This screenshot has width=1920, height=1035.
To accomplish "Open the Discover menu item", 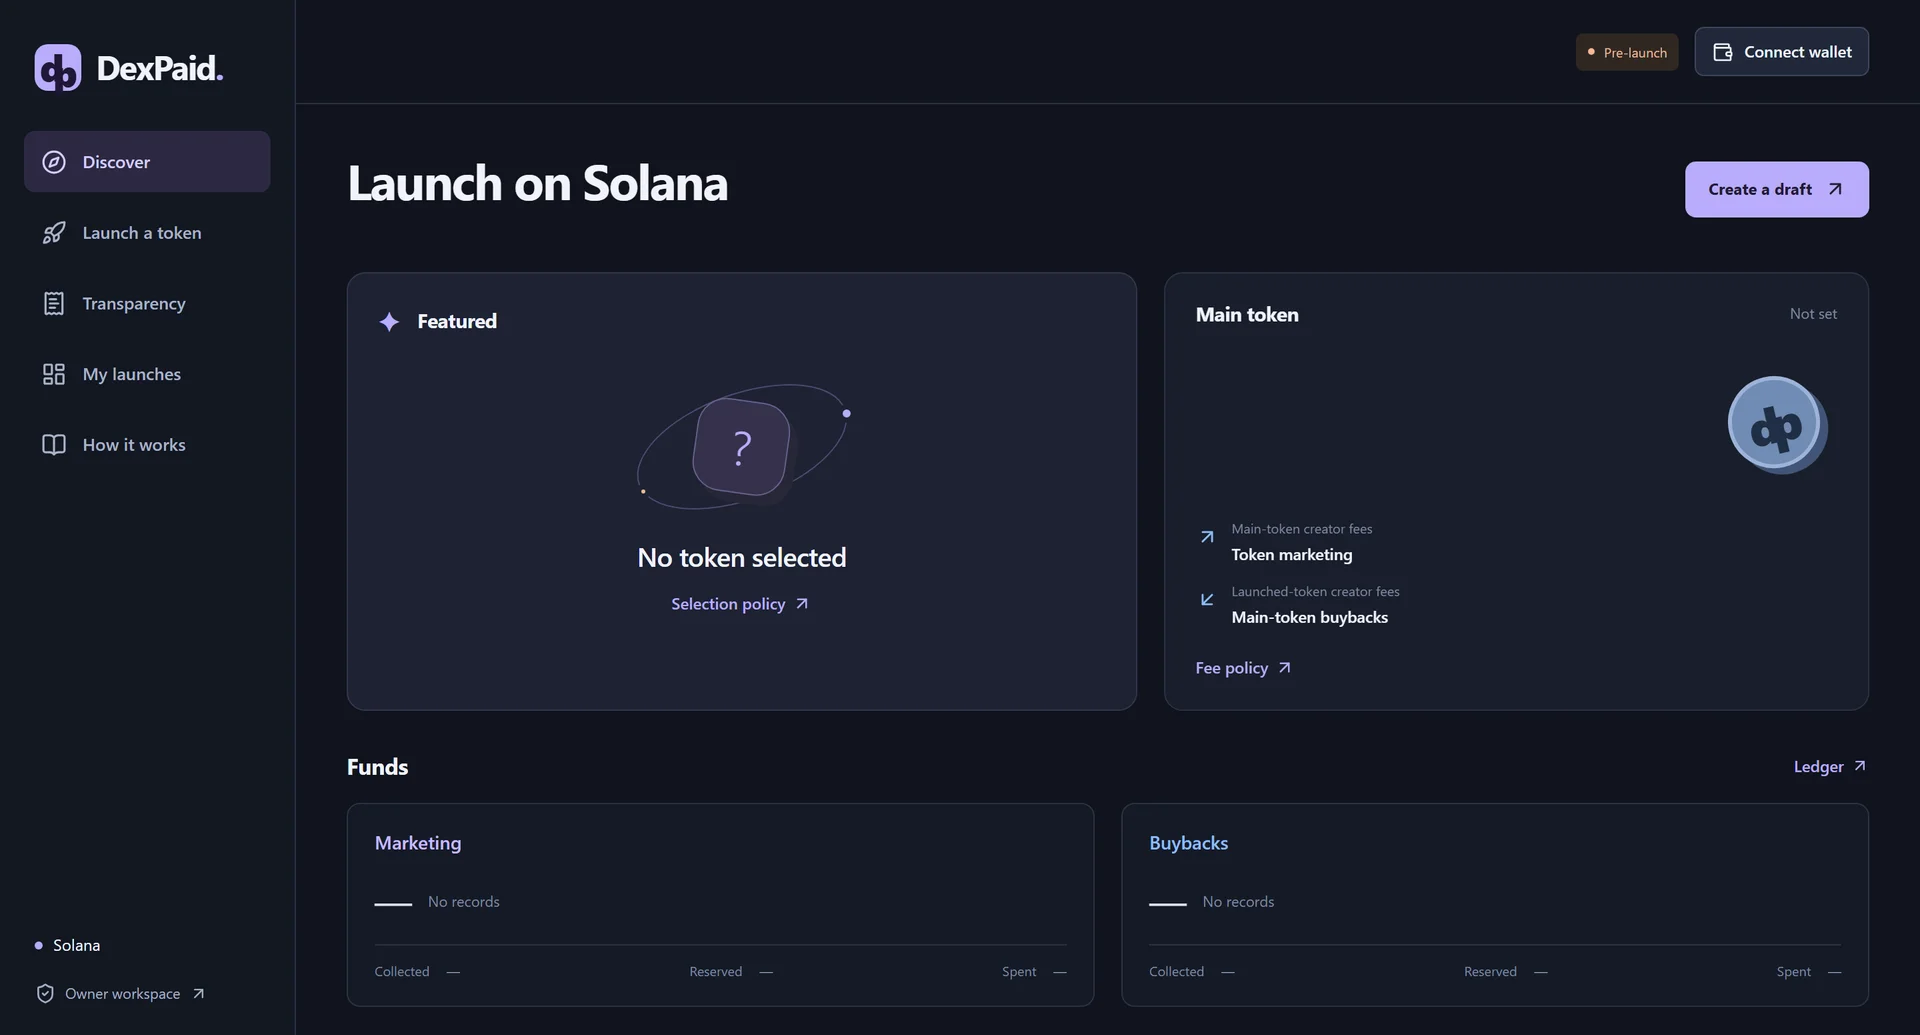I will [x=147, y=162].
